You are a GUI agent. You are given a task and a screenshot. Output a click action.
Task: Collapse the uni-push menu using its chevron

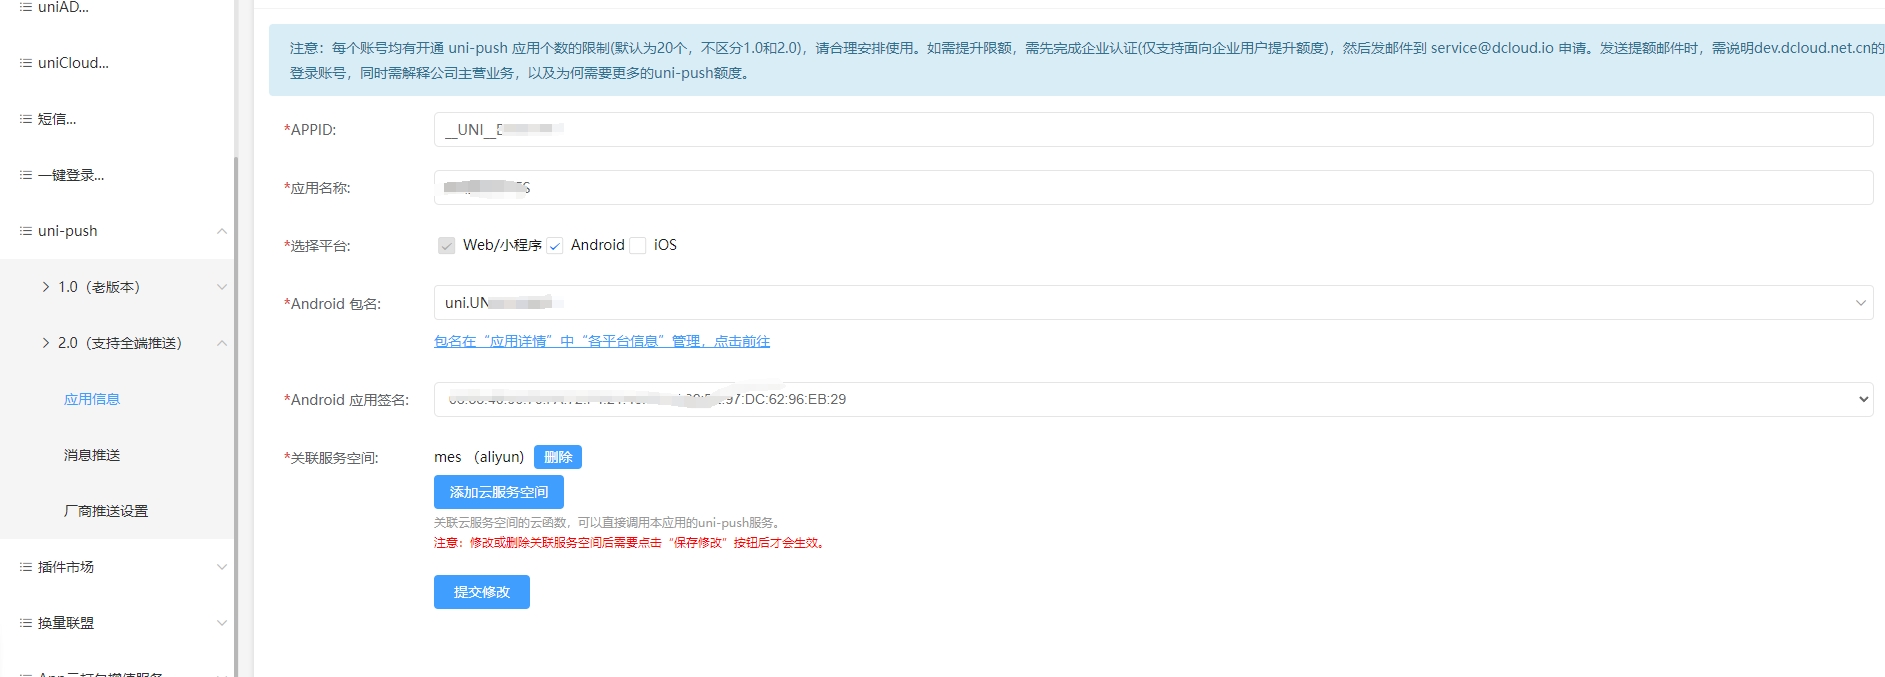[x=222, y=231]
